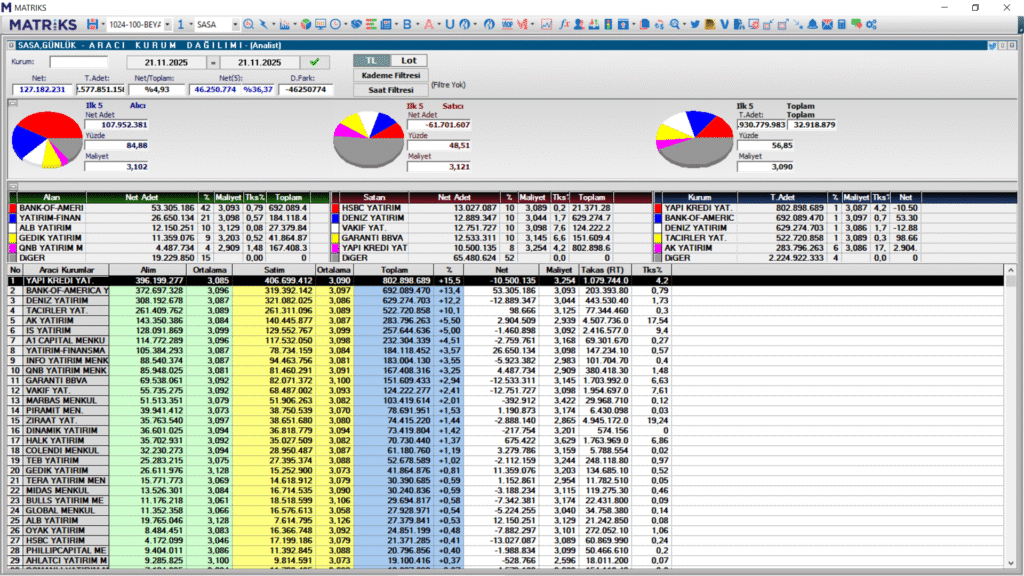Click the save (floppy disk) icon

tap(93, 23)
